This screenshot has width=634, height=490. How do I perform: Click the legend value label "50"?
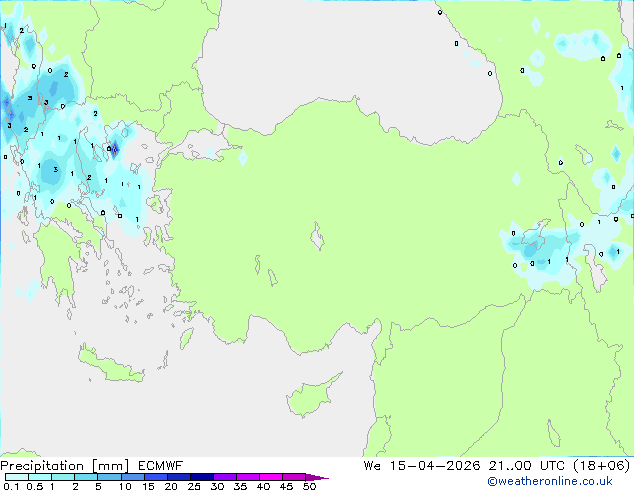(x=309, y=486)
